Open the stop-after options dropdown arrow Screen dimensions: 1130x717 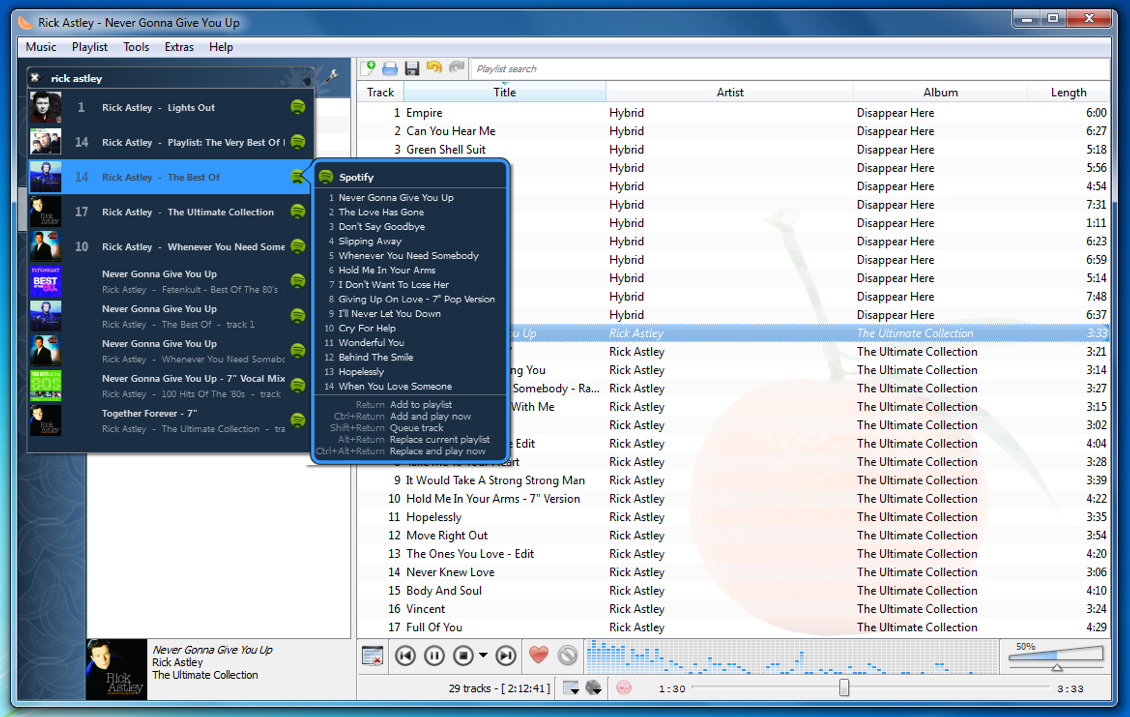pos(483,655)
